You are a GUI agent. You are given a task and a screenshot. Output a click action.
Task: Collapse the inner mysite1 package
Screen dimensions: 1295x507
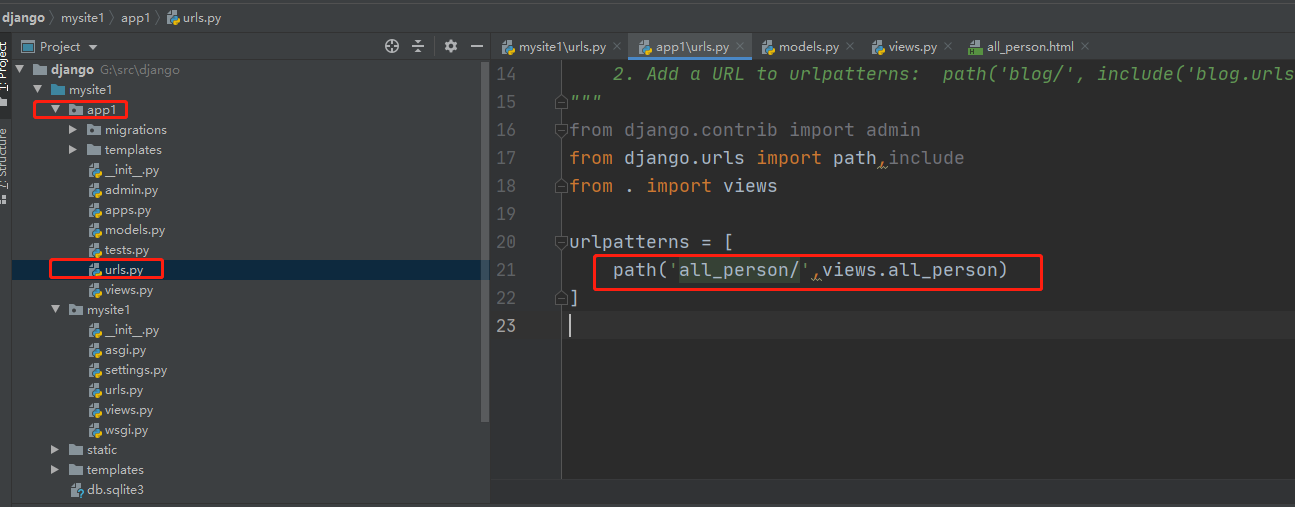point(56,310)
